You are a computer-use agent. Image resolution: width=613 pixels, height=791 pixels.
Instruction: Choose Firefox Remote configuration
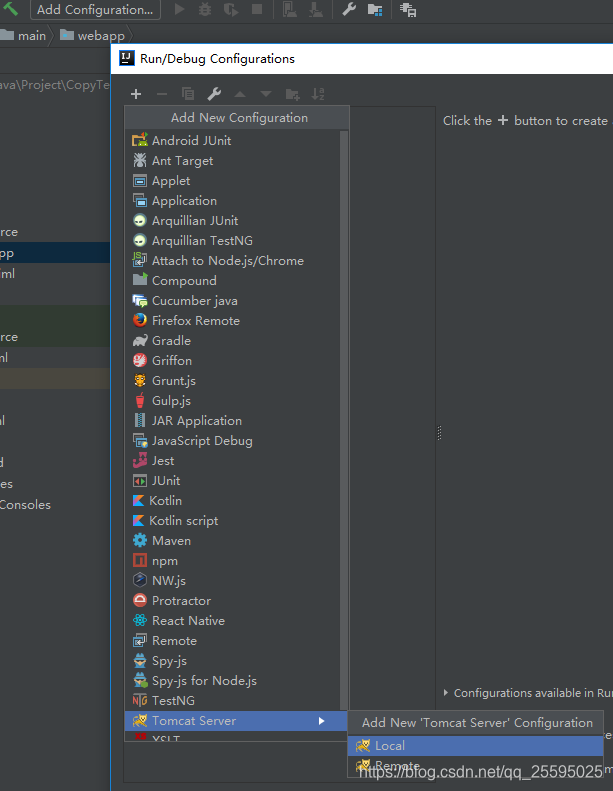(x=236, y=320)
